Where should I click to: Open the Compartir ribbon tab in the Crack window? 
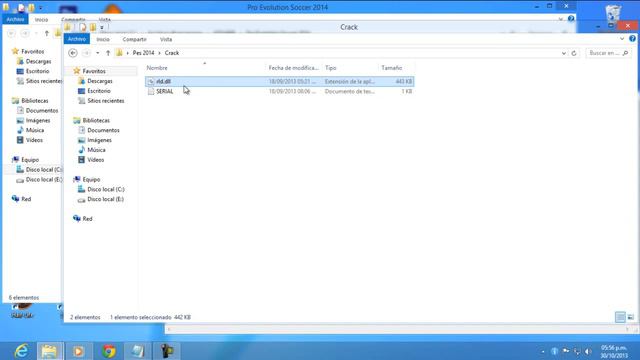click(x=134, y=39)
